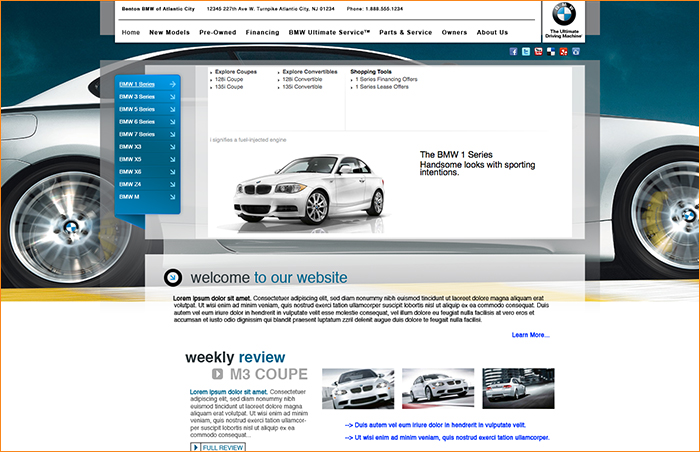Select BMW 3 Series in sidebar
Viewport: 700px width, 452px height.
137,96
